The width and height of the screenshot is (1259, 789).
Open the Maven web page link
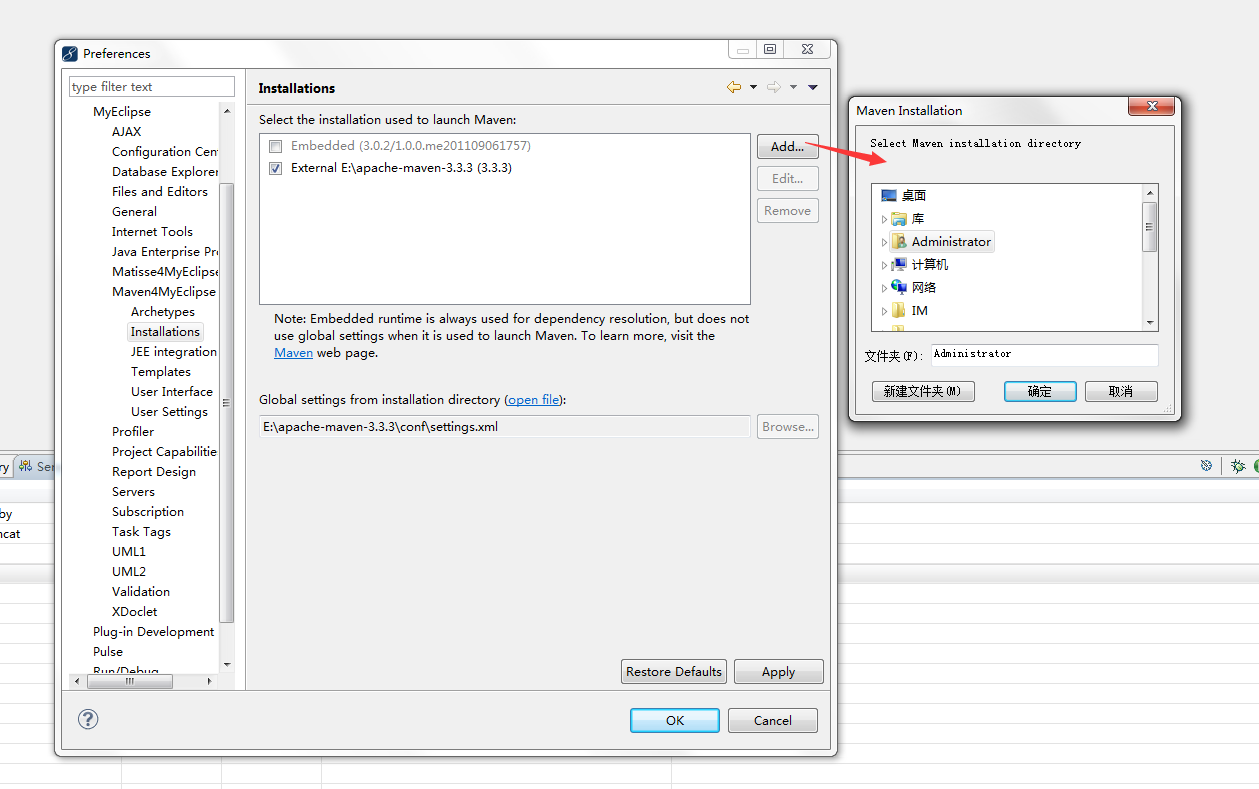coord(293,353)
